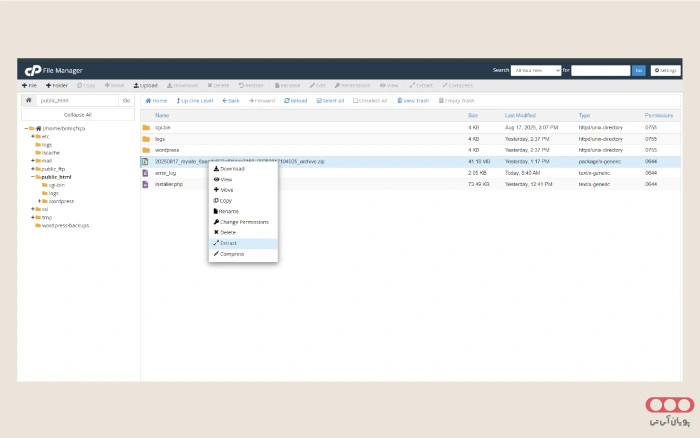Select All files
This screenshot has width=700, height=438.
330,101
